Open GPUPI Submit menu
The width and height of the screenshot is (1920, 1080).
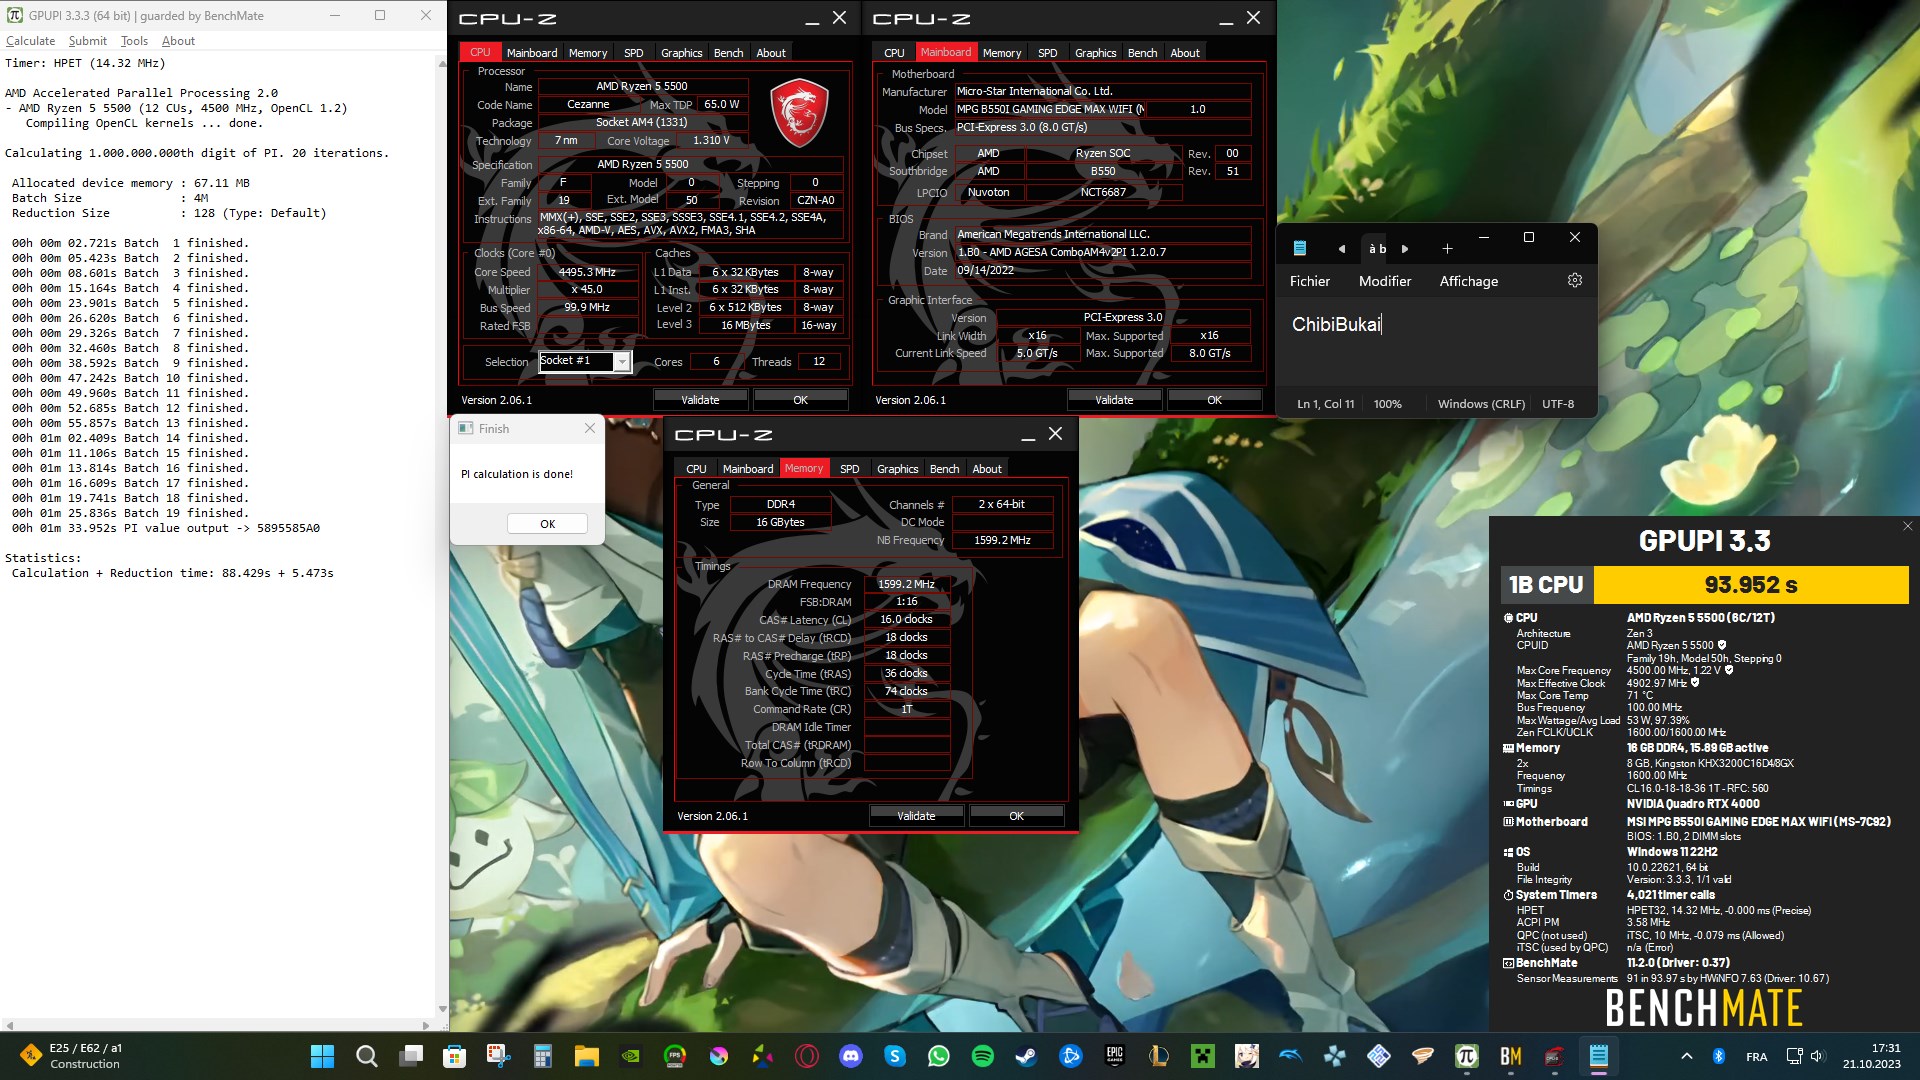tap(88, 41)
